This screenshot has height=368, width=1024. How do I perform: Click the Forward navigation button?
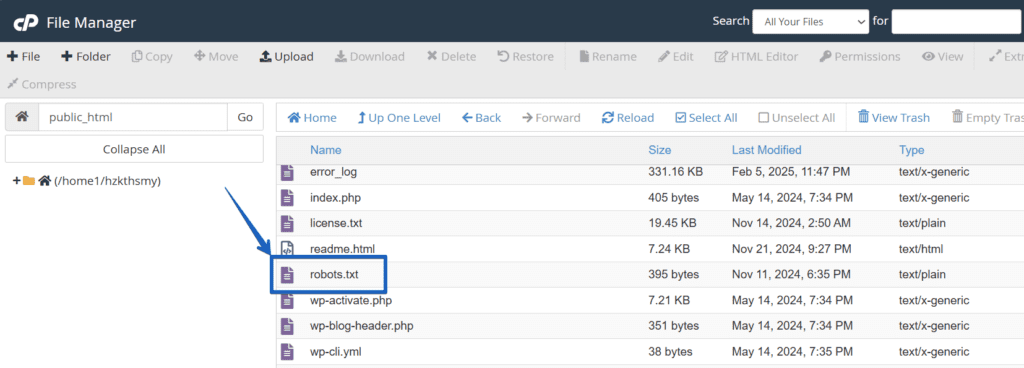click(x=551, y=117)
